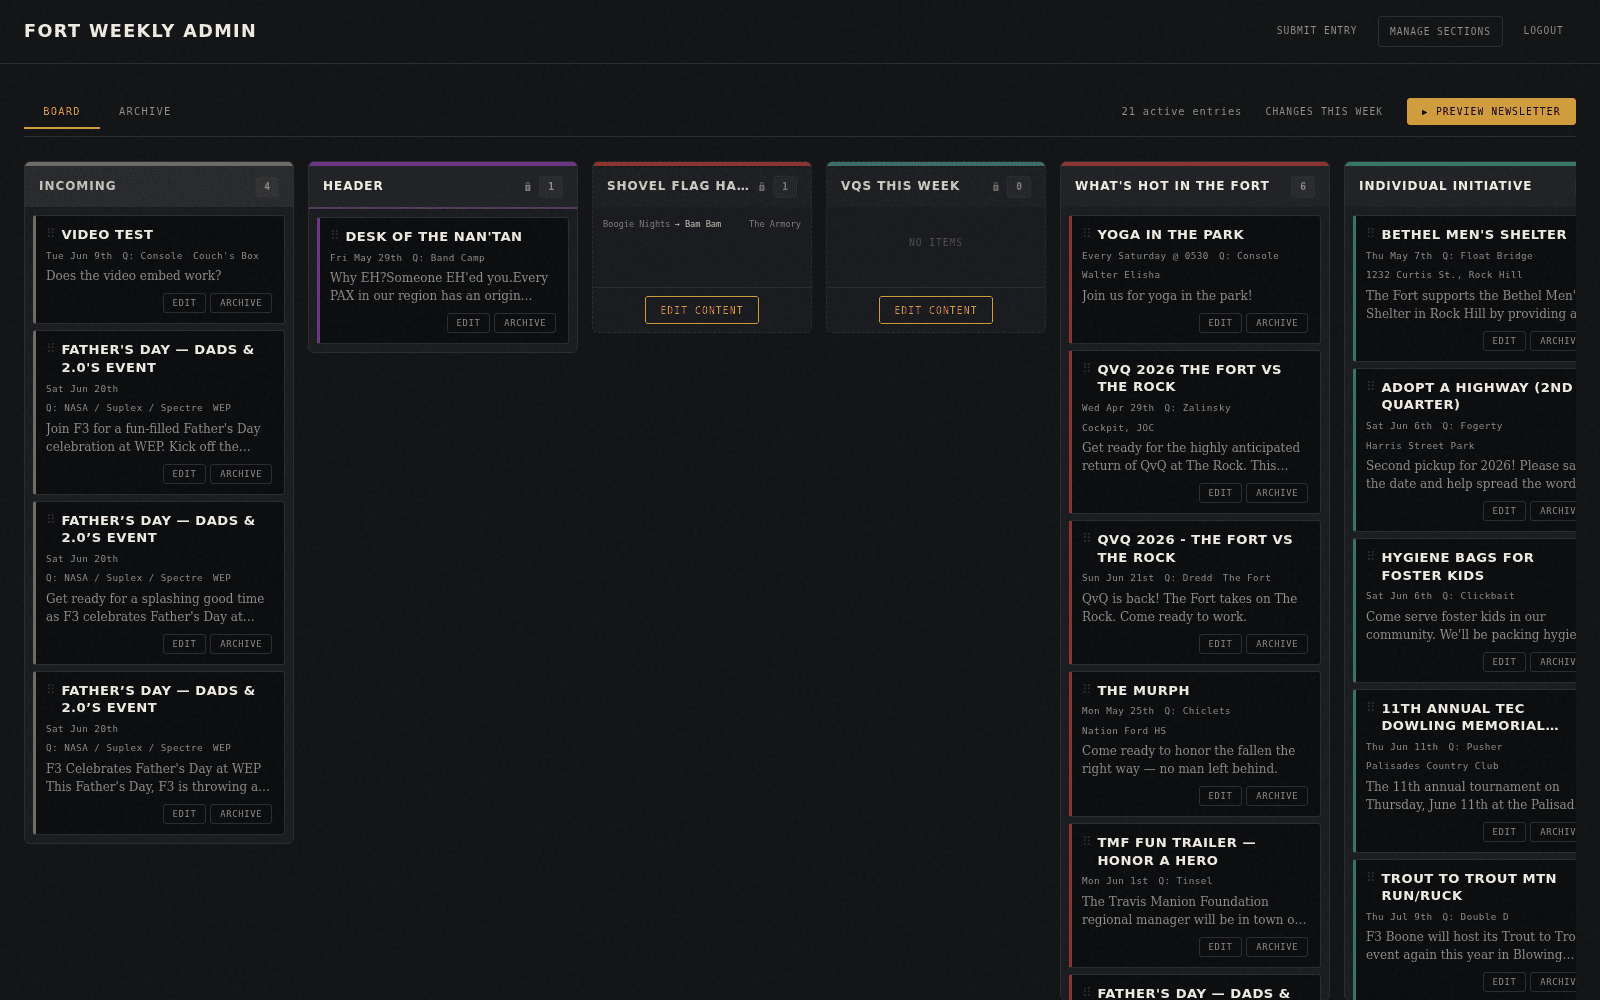Screen dimensions: 1600x1000
Task: Open Changes This Week
Action: tap(1324, 112)
